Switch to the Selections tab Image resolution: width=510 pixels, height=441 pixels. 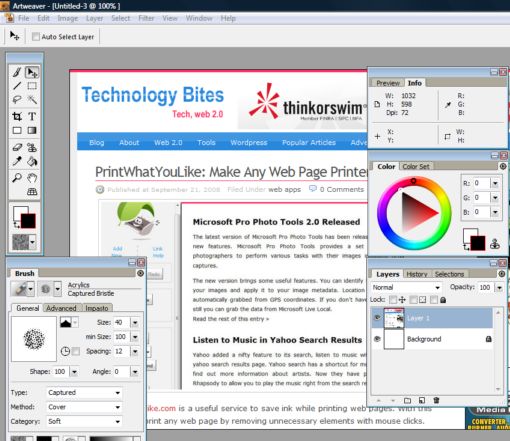tap(449, 274)
